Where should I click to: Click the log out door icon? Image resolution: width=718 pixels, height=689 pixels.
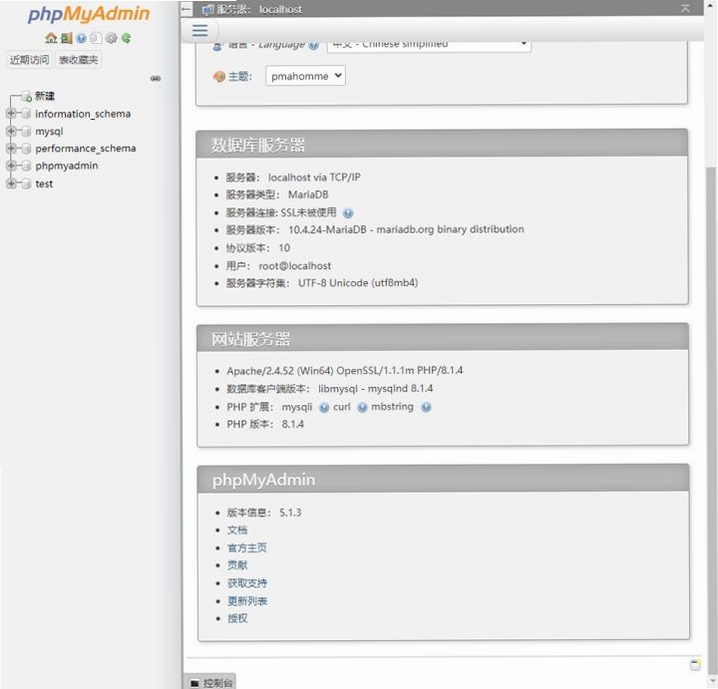67,38
